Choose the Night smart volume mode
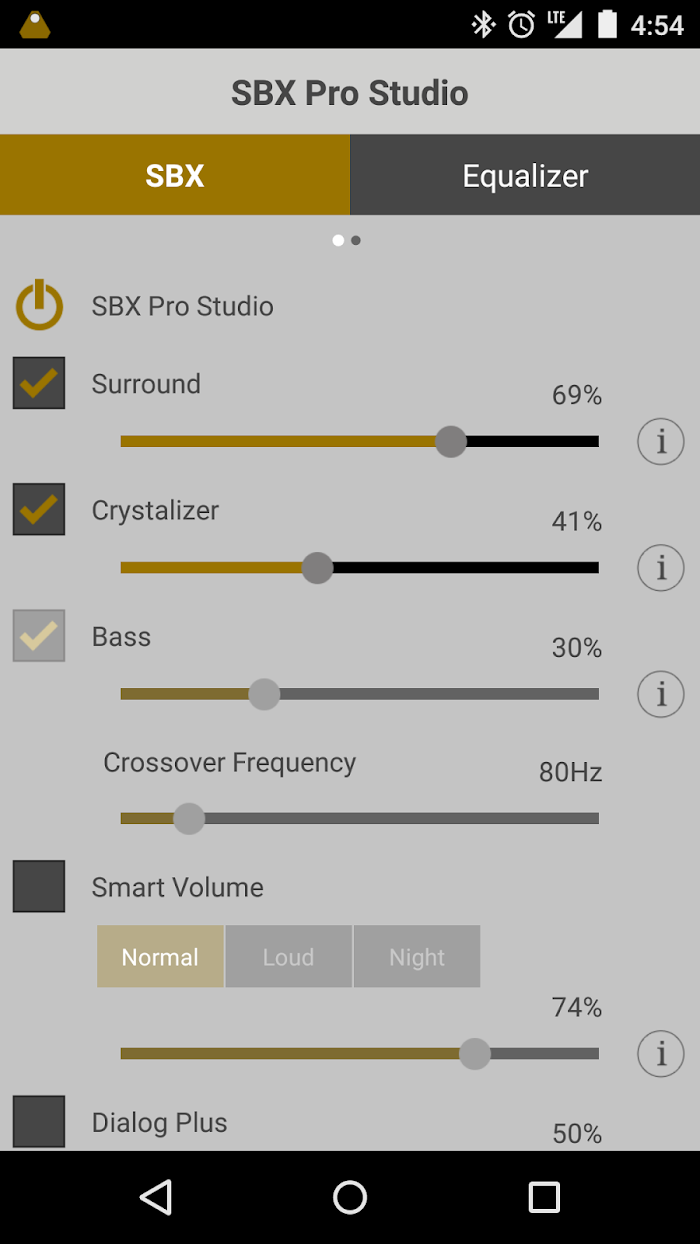This screenshot has height=1244, width=700. 417,957
